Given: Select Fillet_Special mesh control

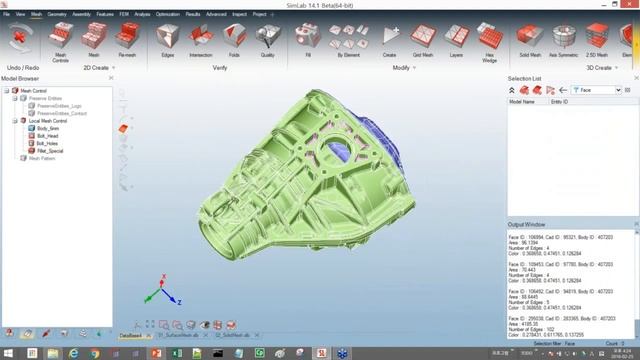Looking at the screenshot, I should (x=50, y=151).
